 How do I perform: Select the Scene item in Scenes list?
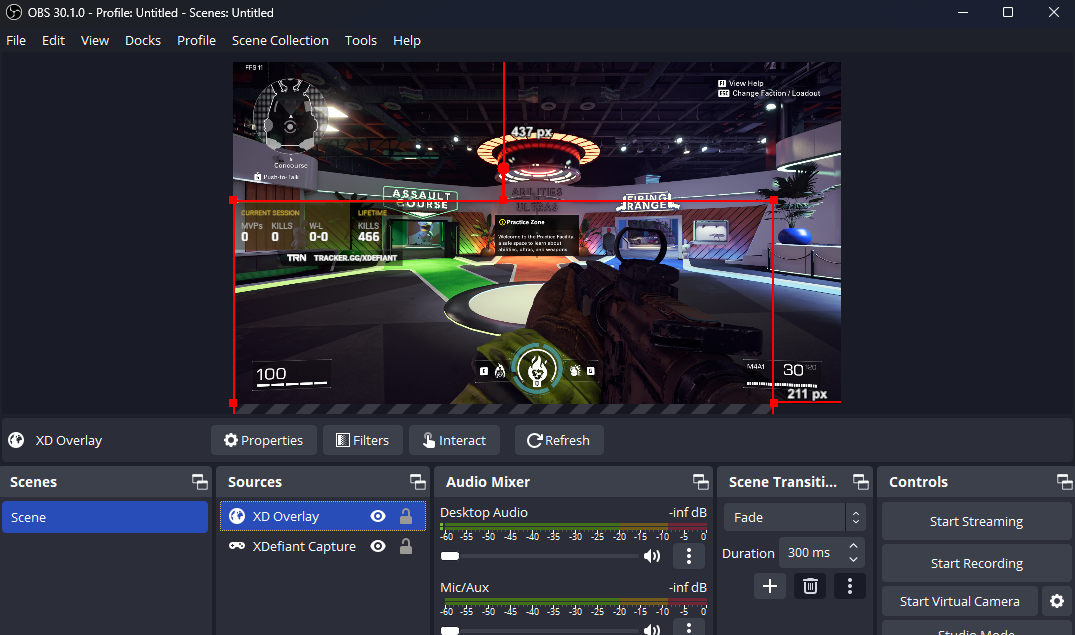pos(105,517)
